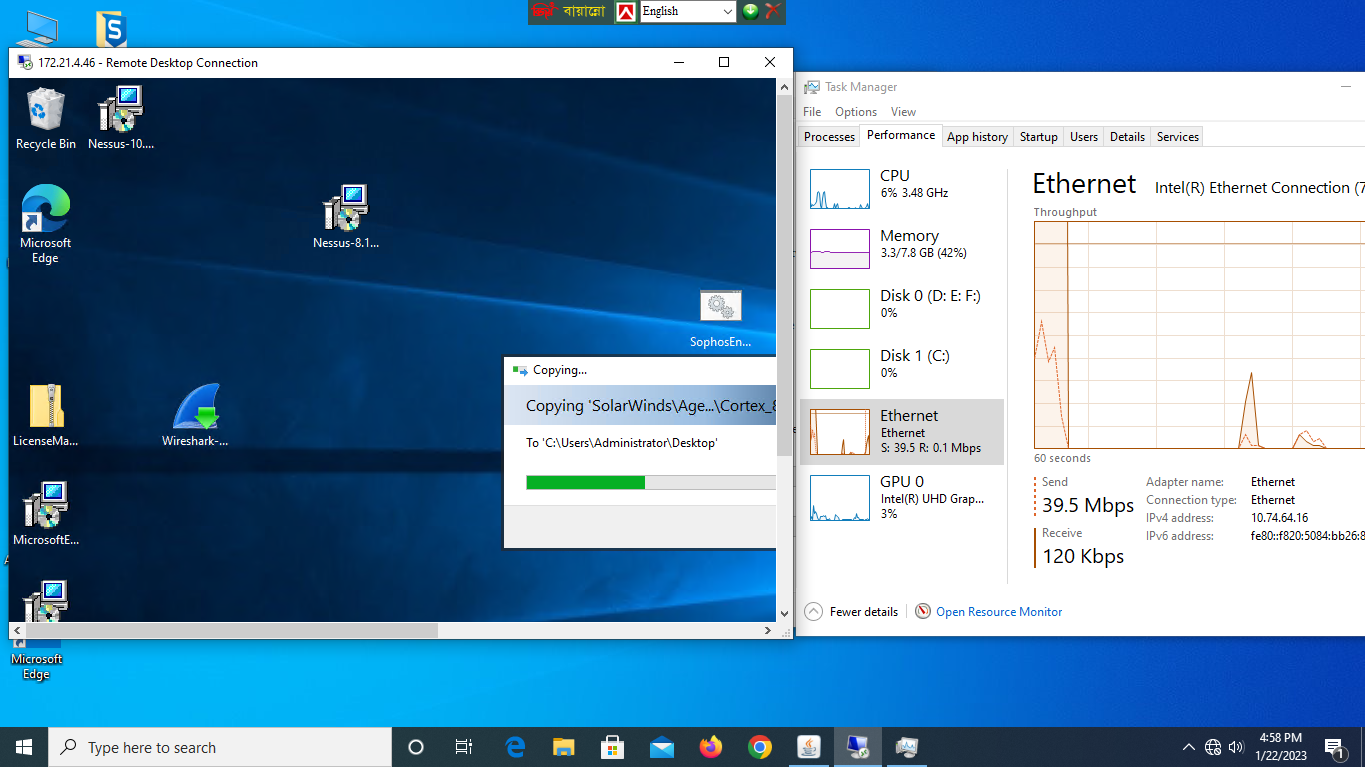Switch to the App history tab
The width and height of the screenshot is (1365, 767).
pyautogui.click(x=977, y=137)
